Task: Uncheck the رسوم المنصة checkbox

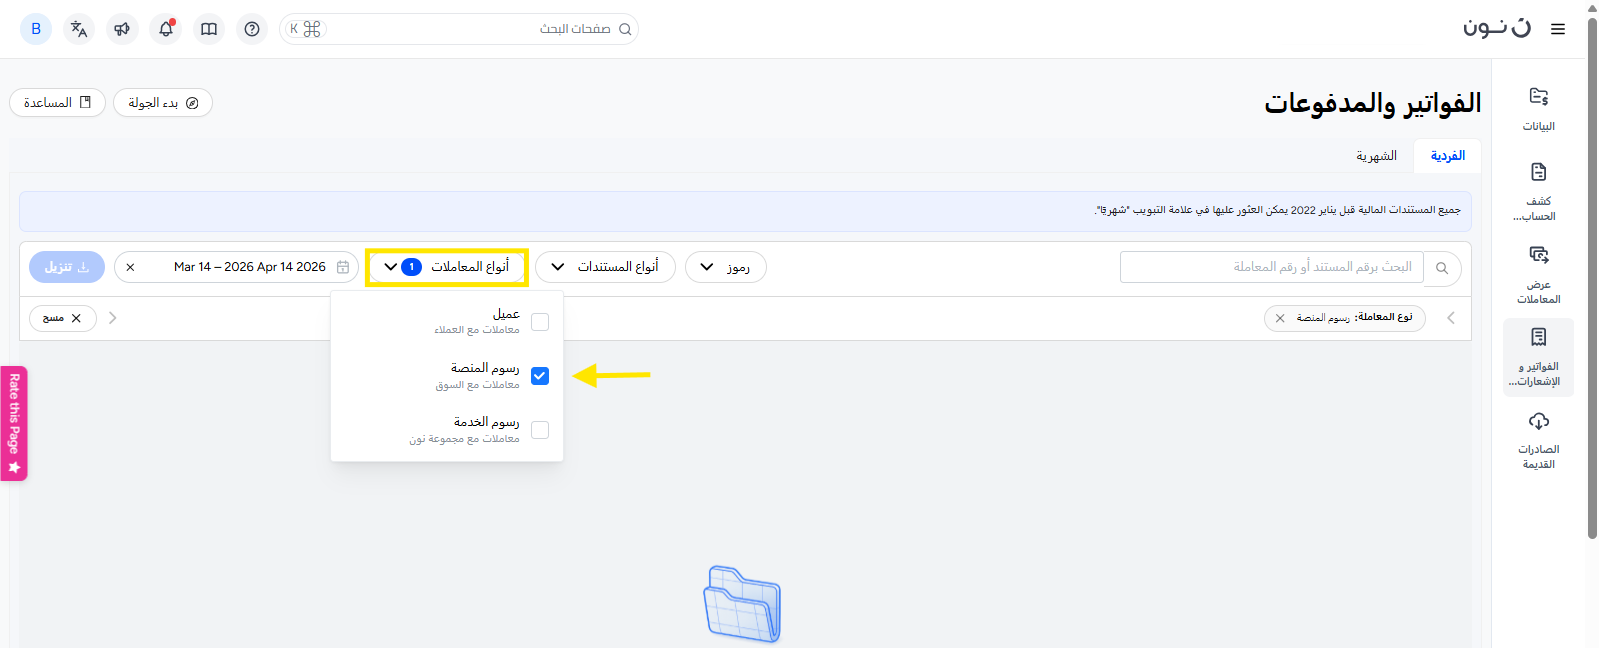Action: click(540, 376)
